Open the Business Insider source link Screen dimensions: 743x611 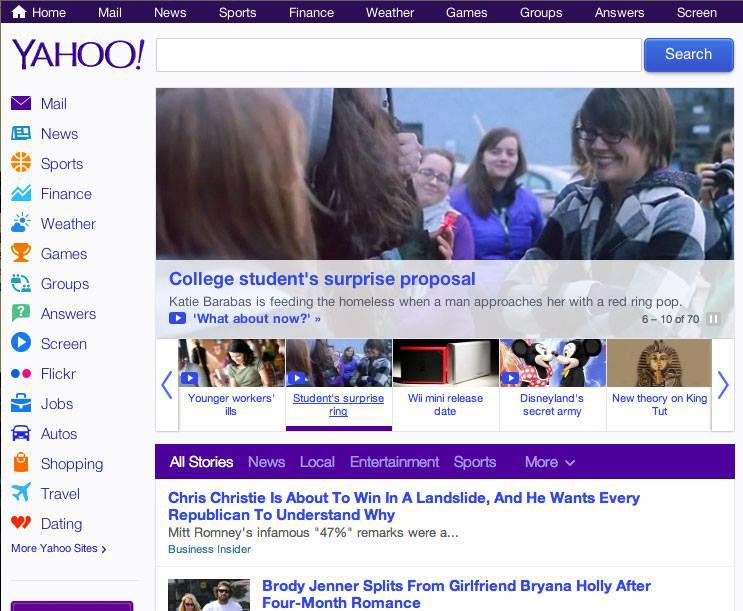click(x=209, y=549)
